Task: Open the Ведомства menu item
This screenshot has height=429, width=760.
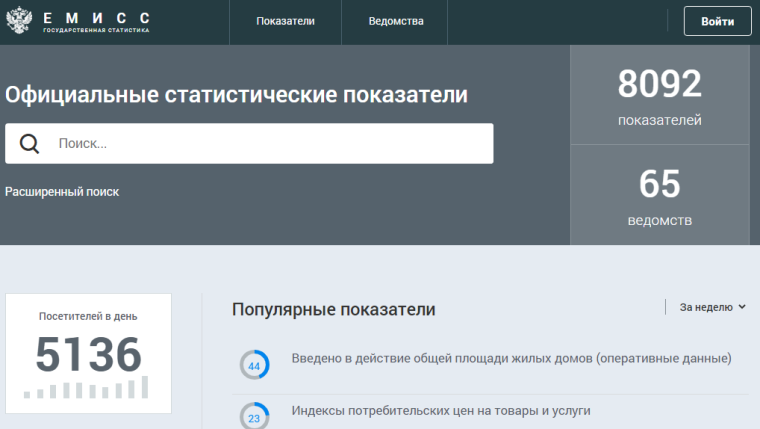Action: tap(396, 21)
